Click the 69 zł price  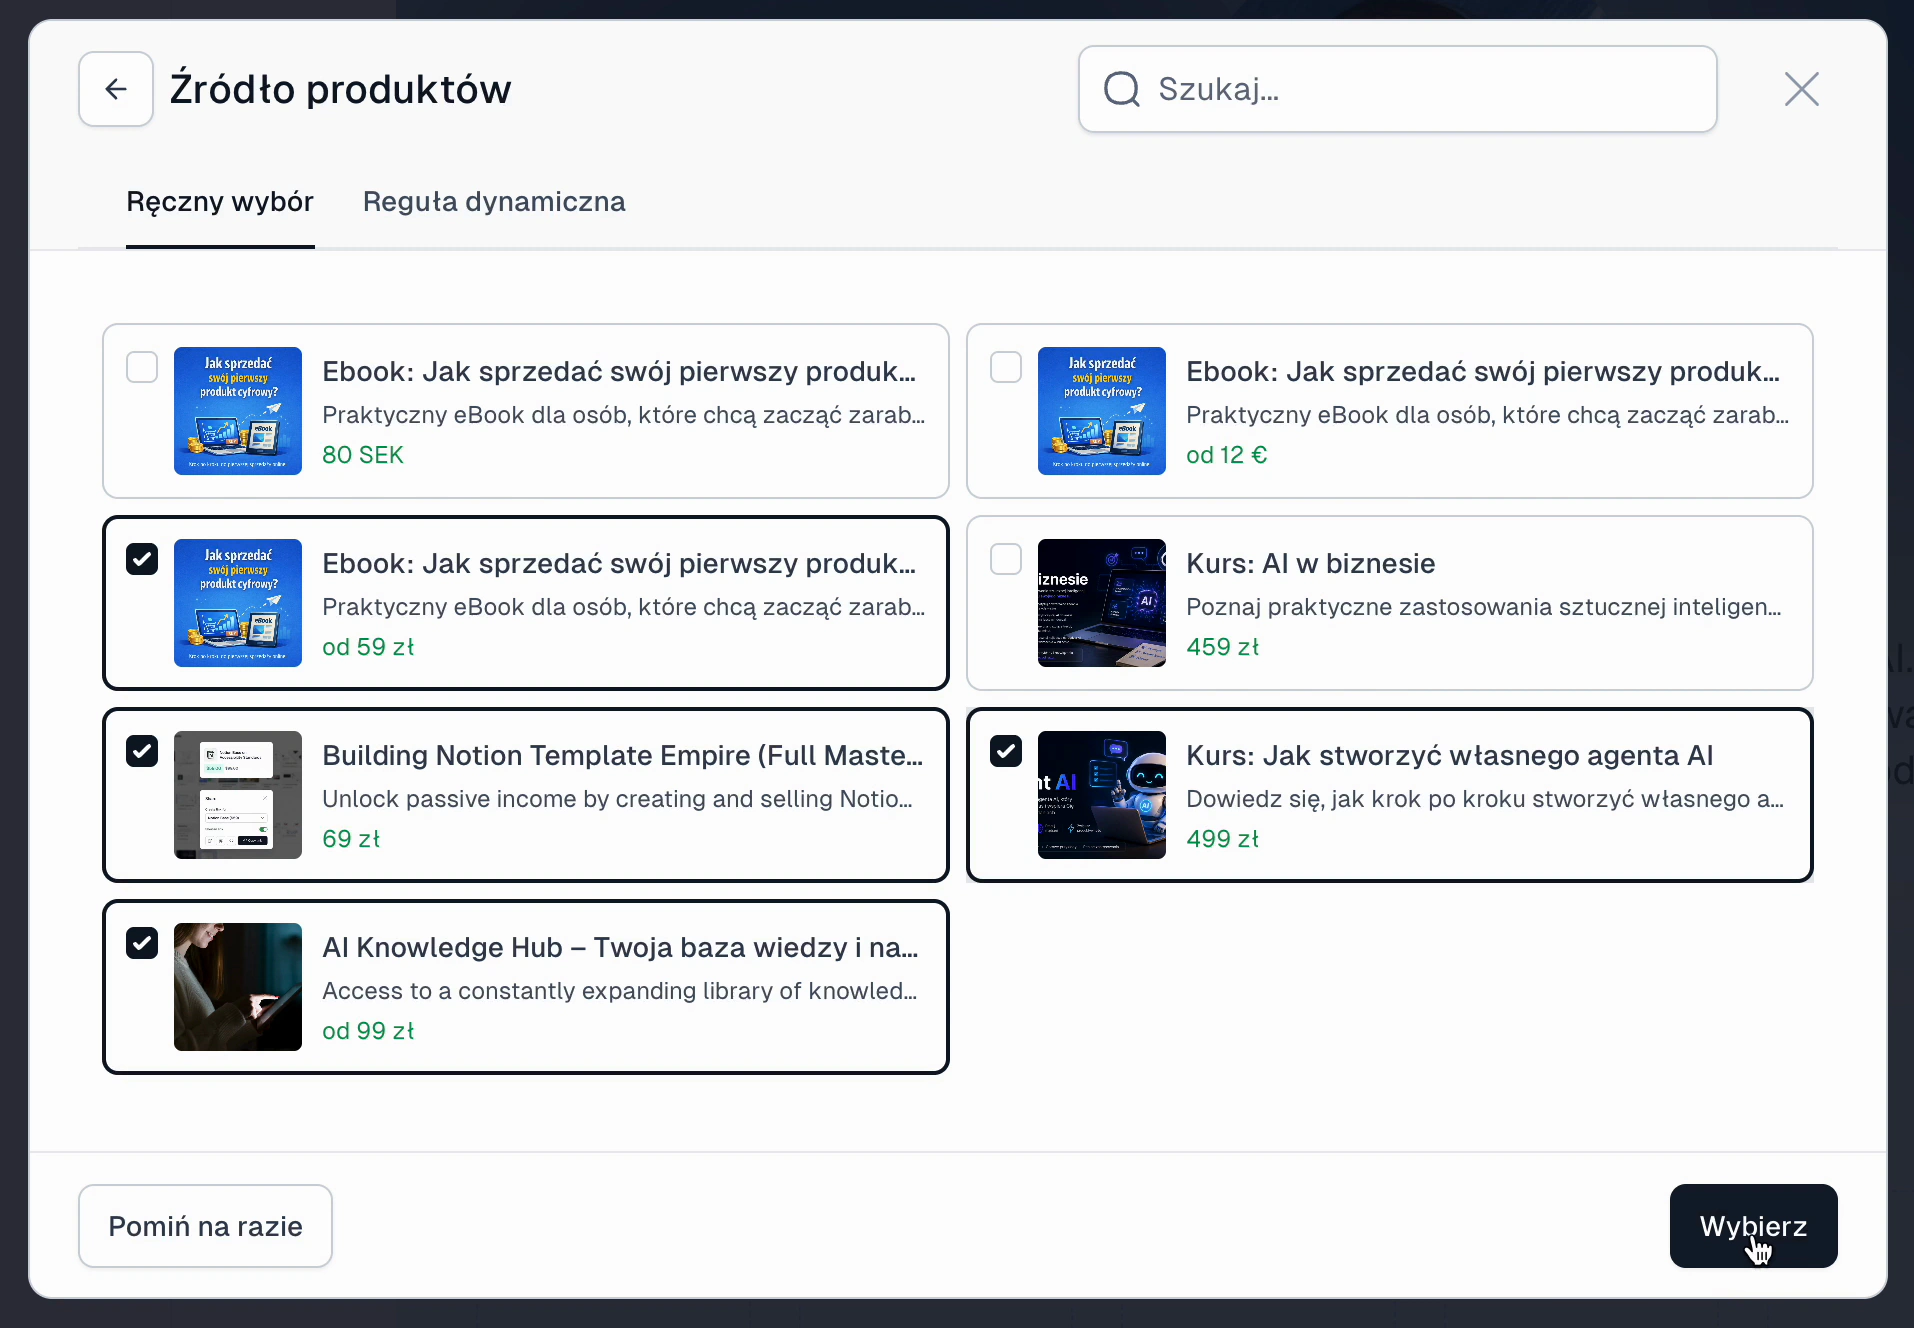351,839
